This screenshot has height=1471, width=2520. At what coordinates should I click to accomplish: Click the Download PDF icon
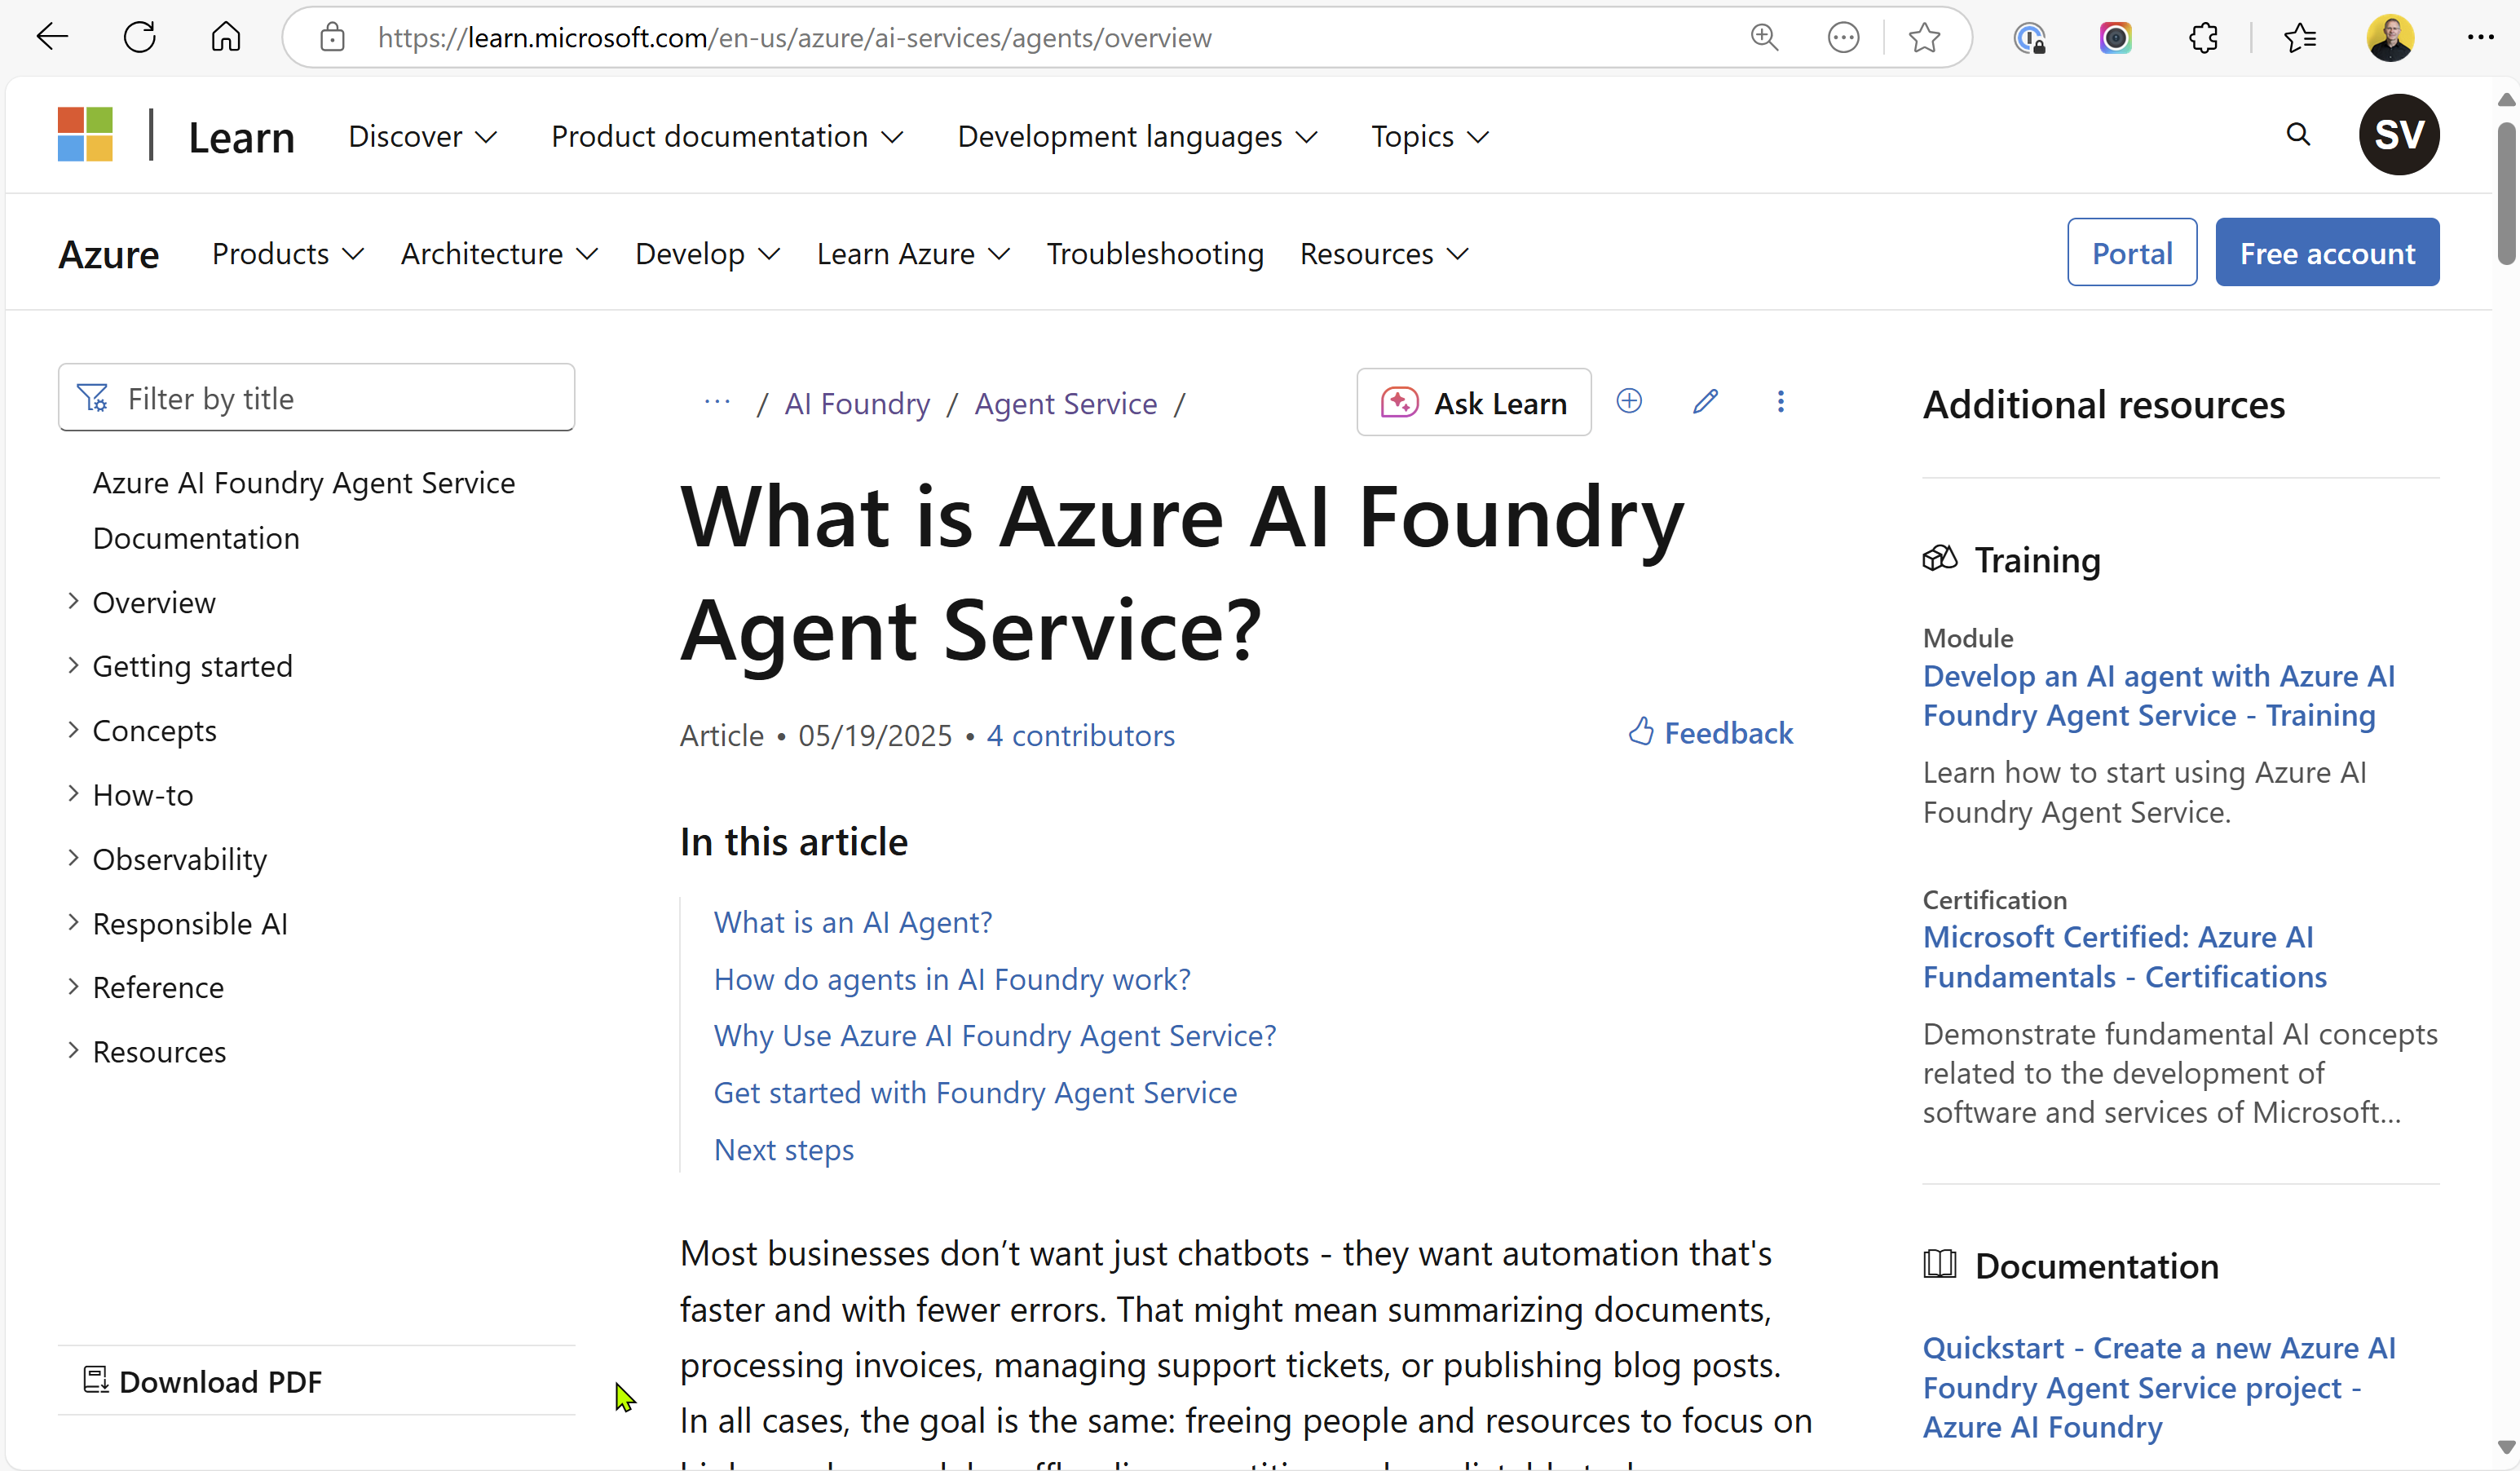click(95, 1380)
